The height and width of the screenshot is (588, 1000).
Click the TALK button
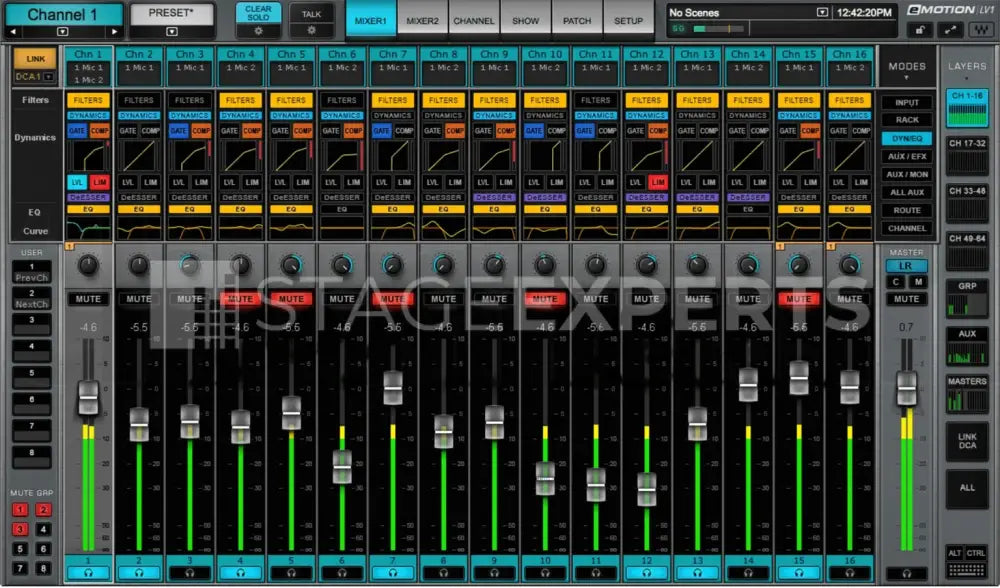pyautogui.click(x=311, y=13)
